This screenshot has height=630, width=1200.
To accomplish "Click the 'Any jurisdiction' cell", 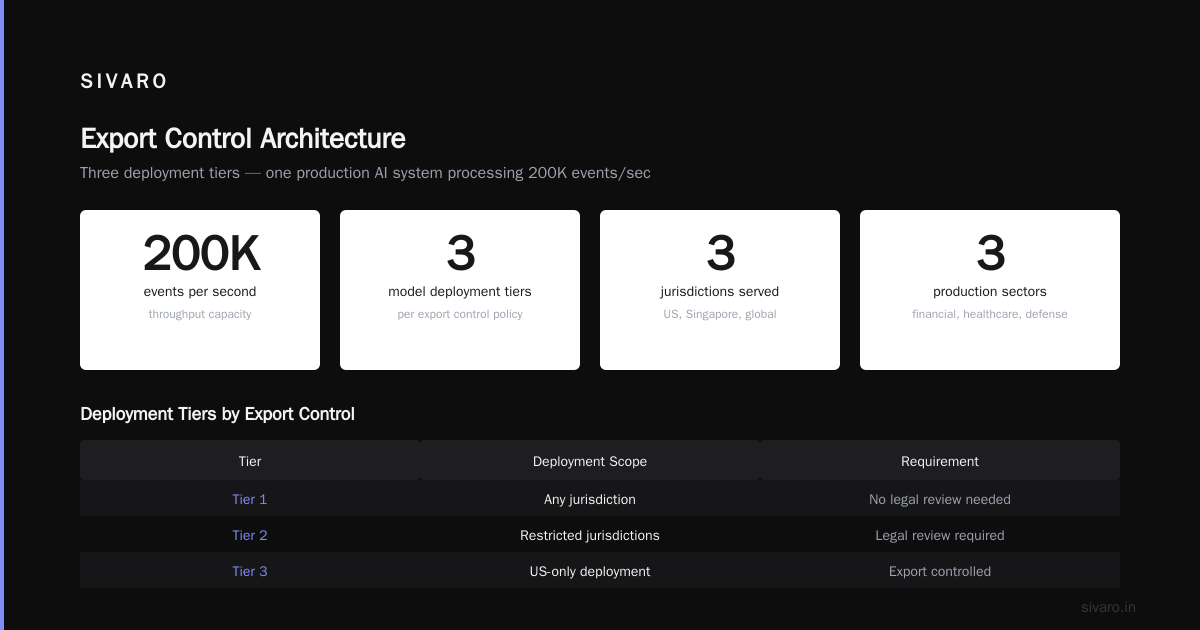I will pyautogui.click(x=590, y=499).
